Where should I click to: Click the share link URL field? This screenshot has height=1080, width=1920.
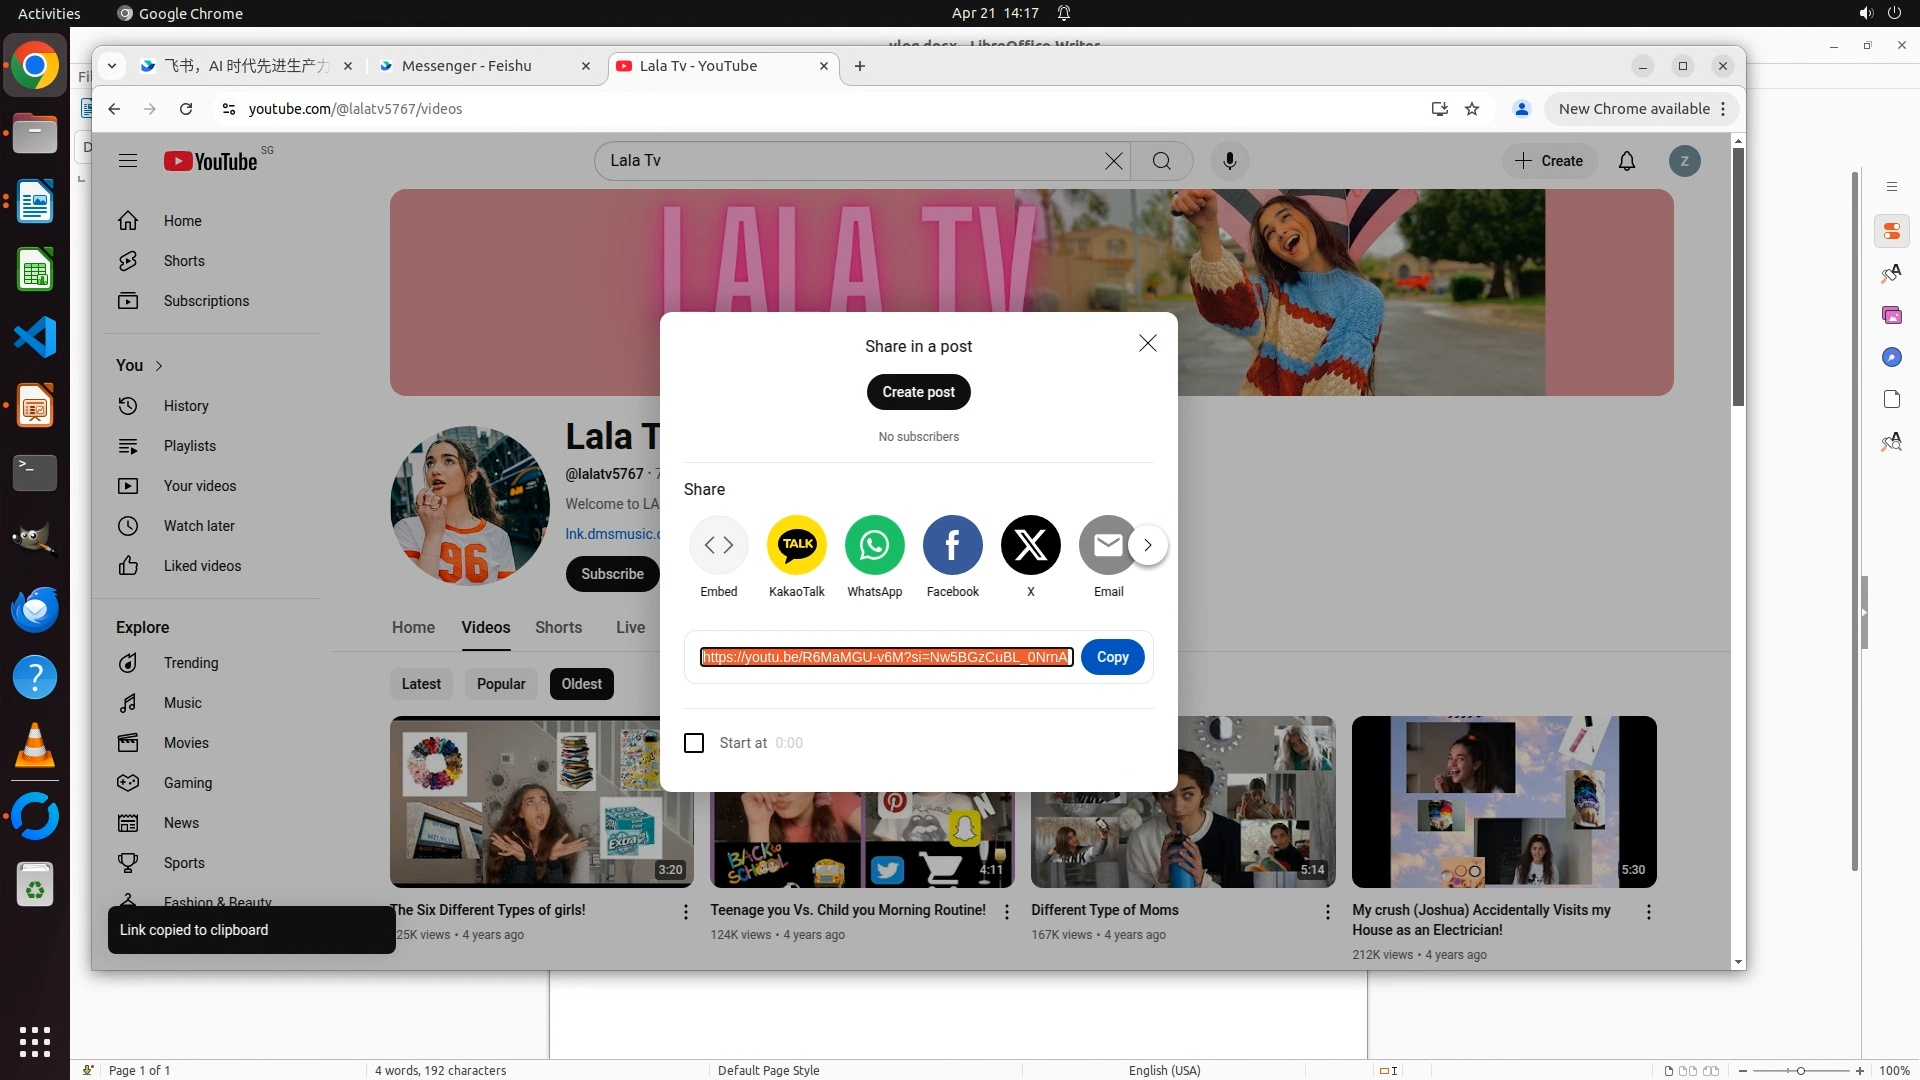(x=886, y=657)
